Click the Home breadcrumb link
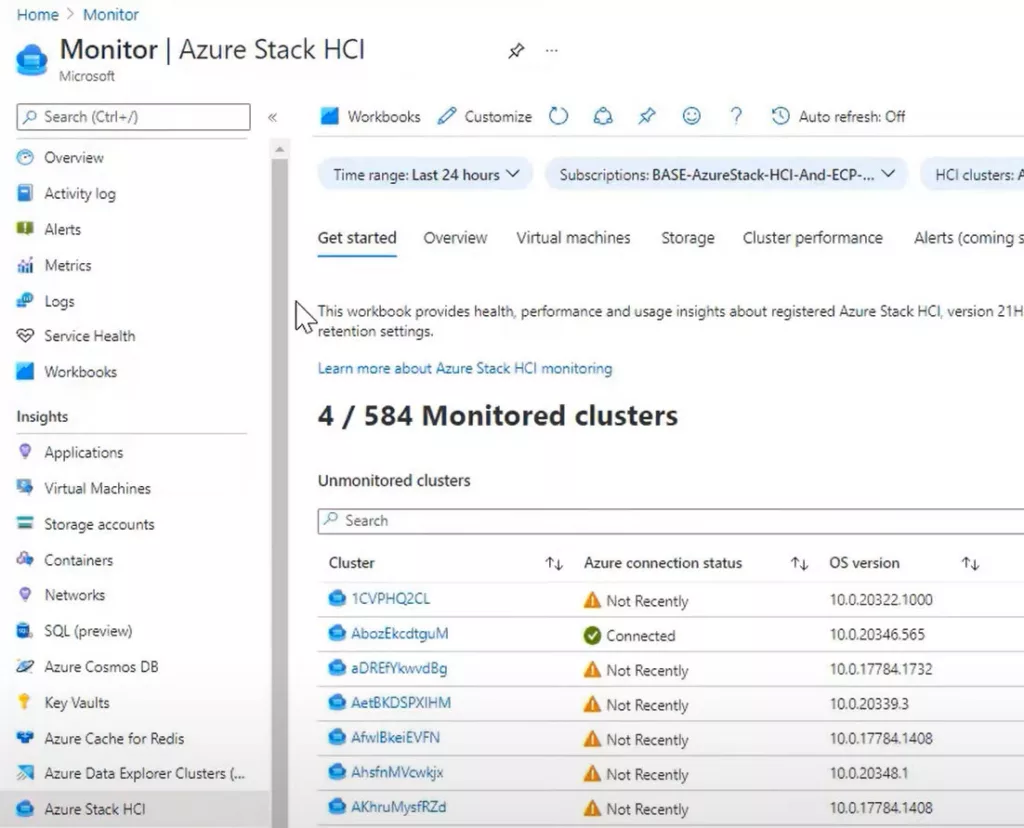 [37, 14]
